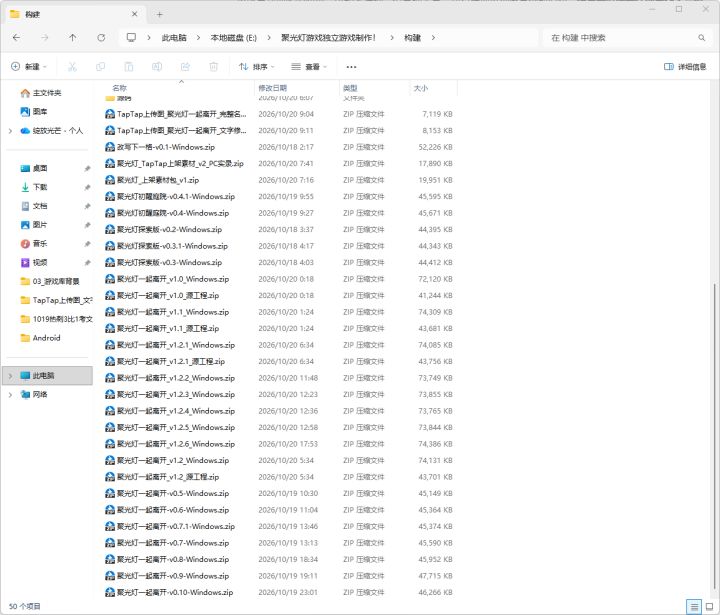Click the Delete trash icon in toolbar
Screen dimensions: 720x615
point(214,67)
